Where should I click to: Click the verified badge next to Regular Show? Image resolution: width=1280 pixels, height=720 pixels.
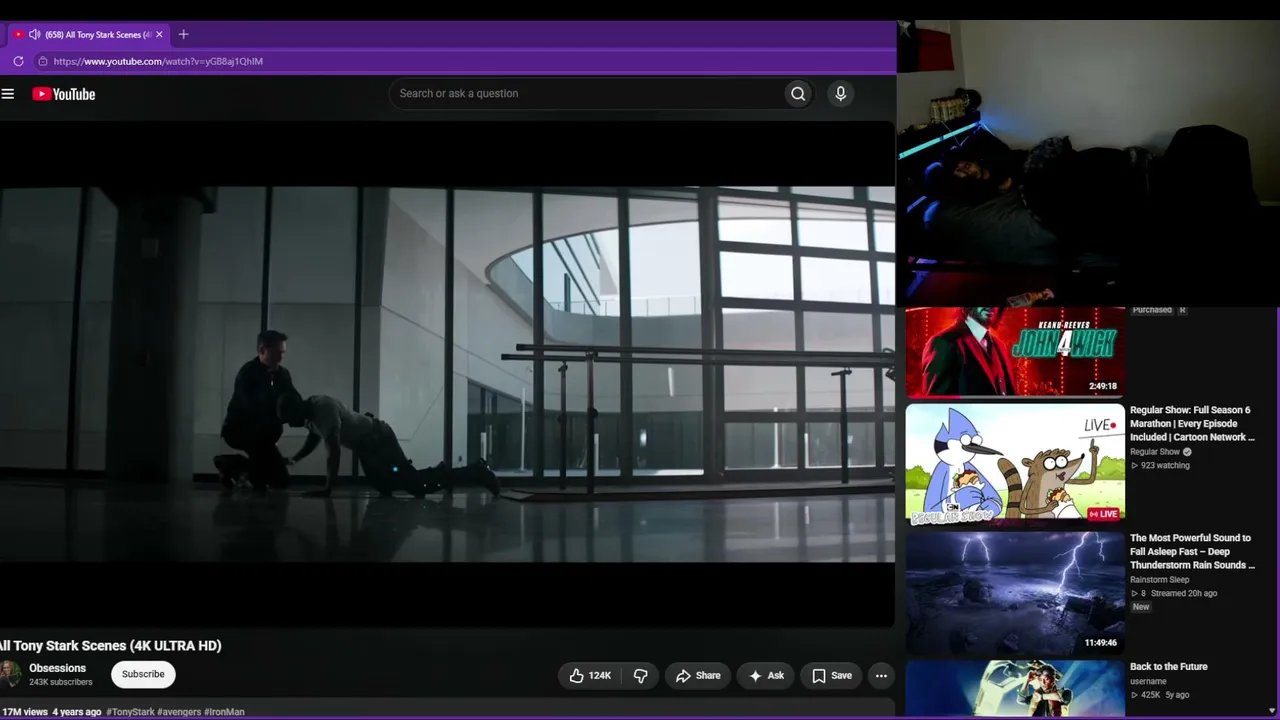1187,452
